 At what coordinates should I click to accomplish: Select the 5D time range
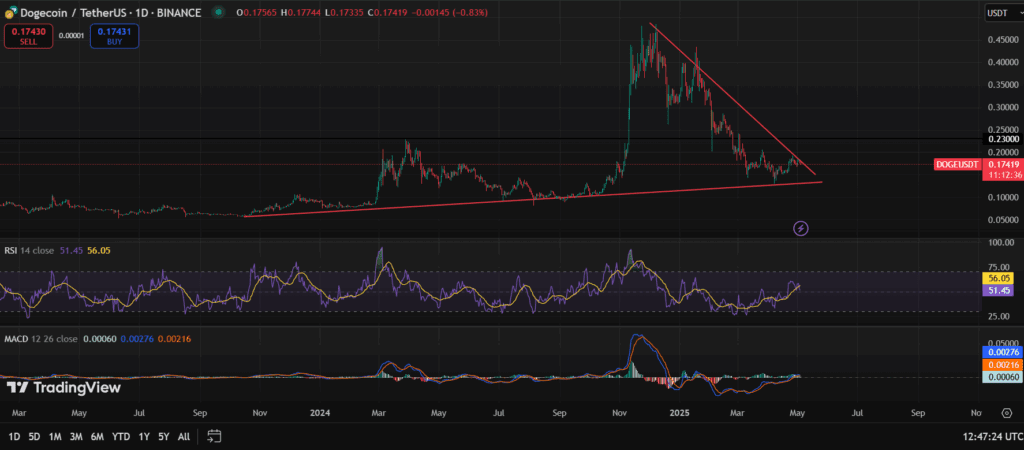[35, 436]
